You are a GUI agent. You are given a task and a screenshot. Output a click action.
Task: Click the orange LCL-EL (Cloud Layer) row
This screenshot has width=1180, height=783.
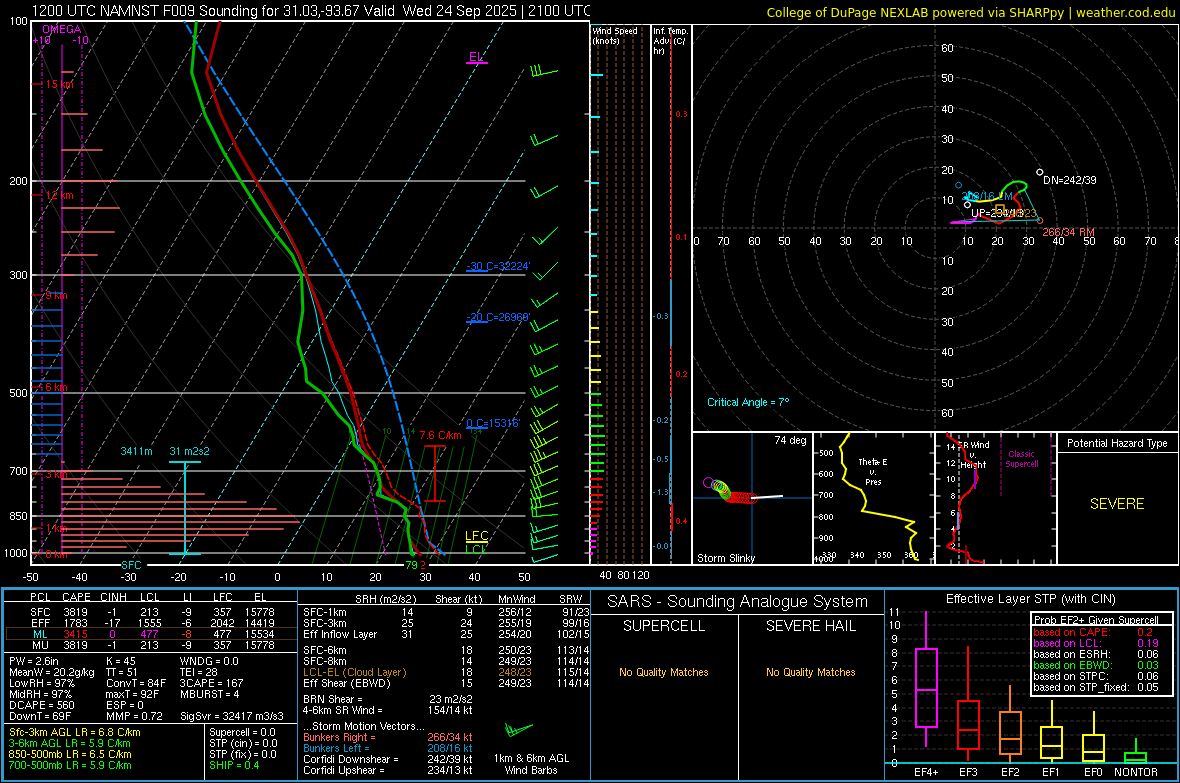pos(446,672)
